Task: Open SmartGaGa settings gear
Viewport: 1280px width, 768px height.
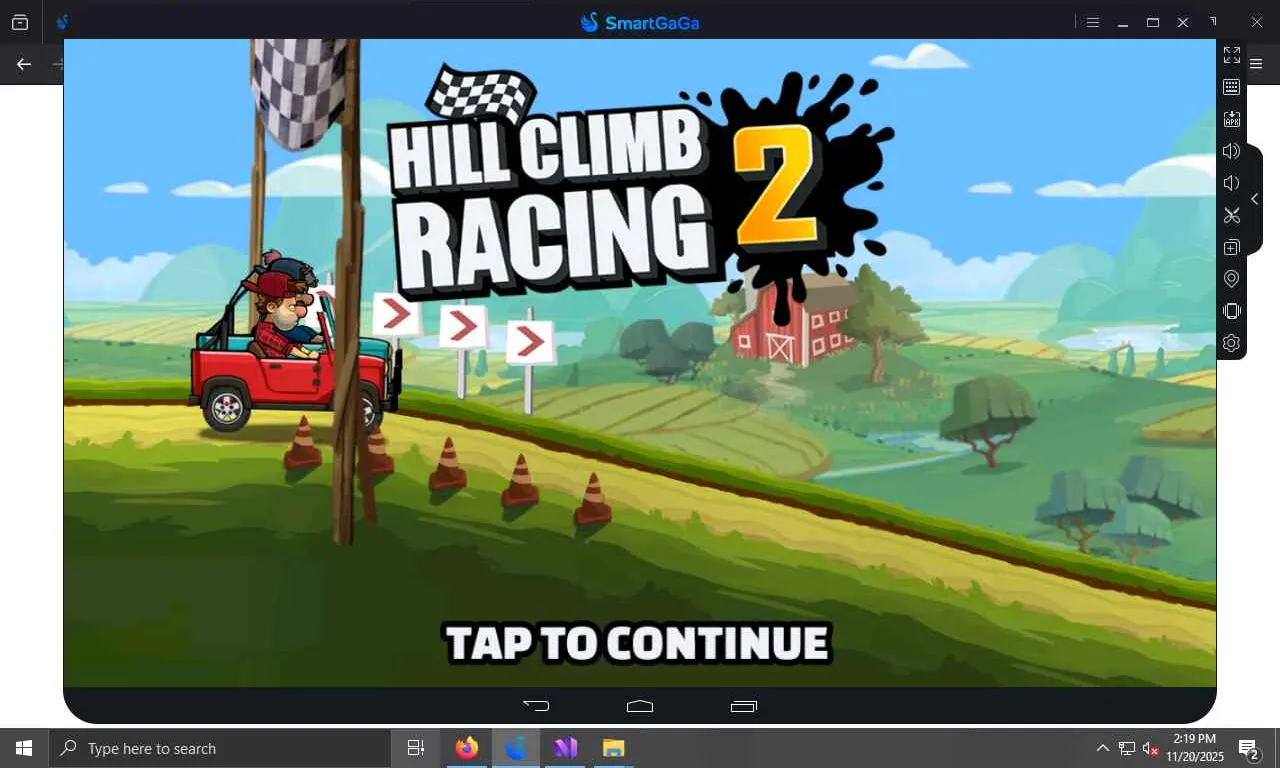Action: (x=1231, y=343)
